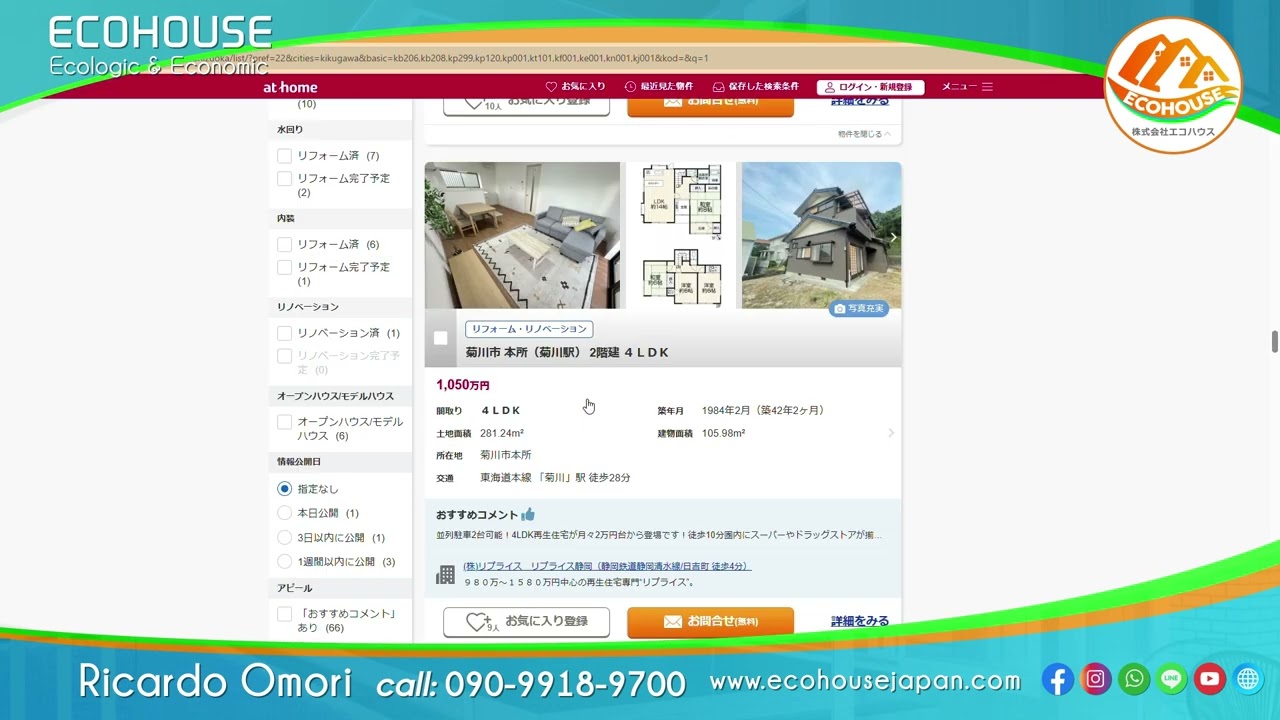This screenshot has height=720, width=1280.
Task: Click the partially hidden upper お問合せ button
Action: [710, 107]
